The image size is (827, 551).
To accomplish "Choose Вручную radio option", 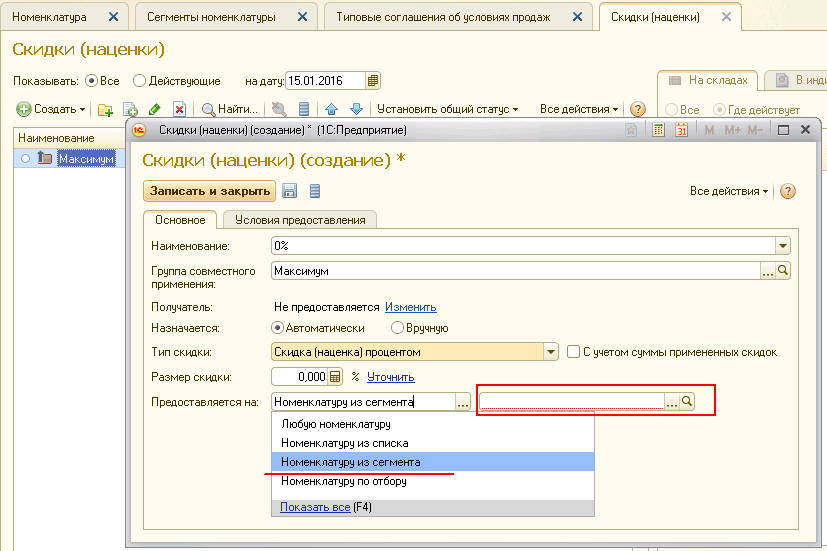I will (397, 328).
